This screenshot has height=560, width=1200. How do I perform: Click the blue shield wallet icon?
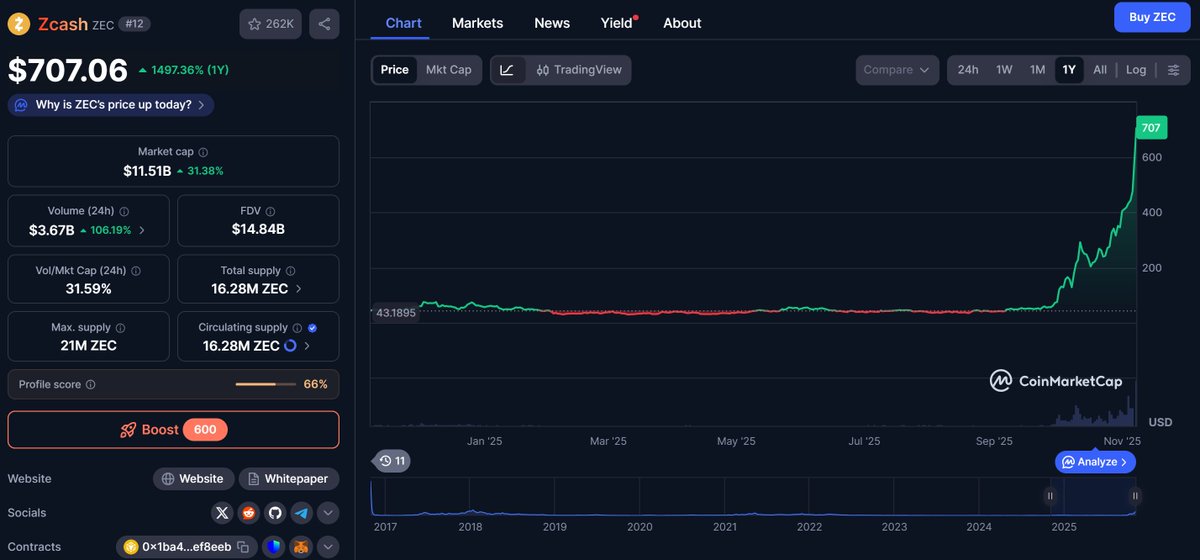pyautogui.click(x=275, y=547)
